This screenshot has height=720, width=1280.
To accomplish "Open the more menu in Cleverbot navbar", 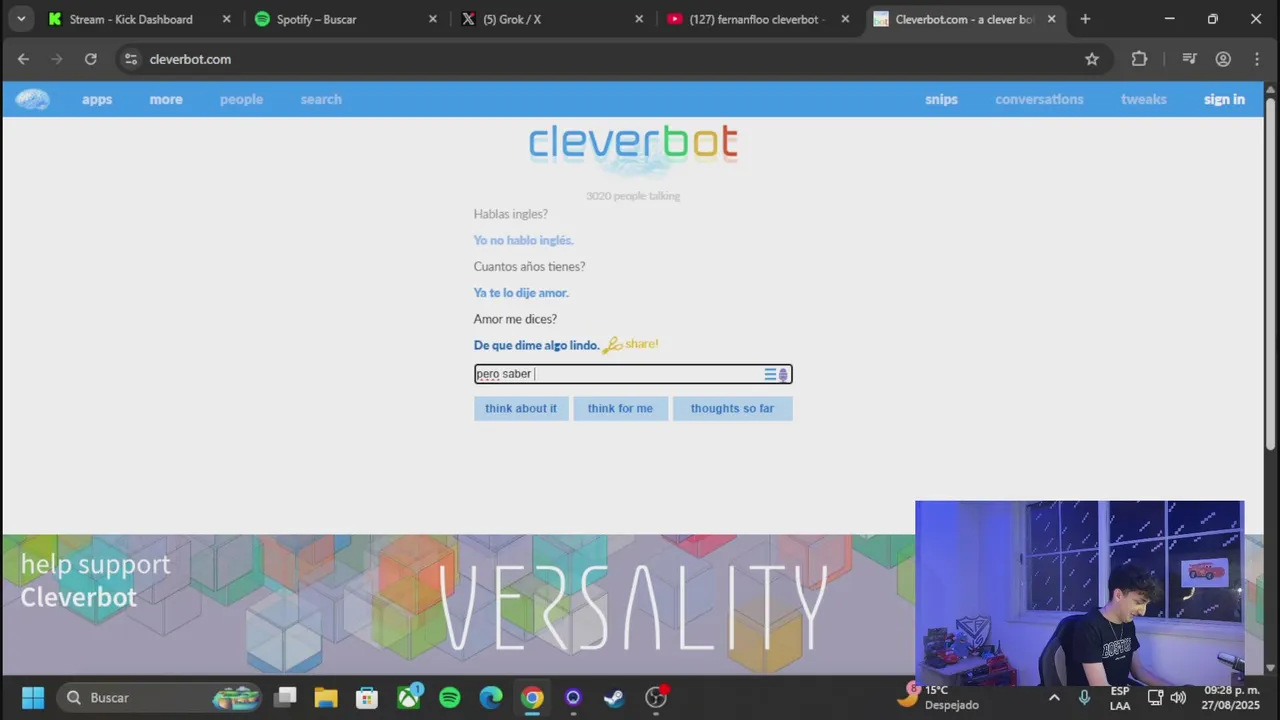I will pyautogui.click(x=166, y=99).
